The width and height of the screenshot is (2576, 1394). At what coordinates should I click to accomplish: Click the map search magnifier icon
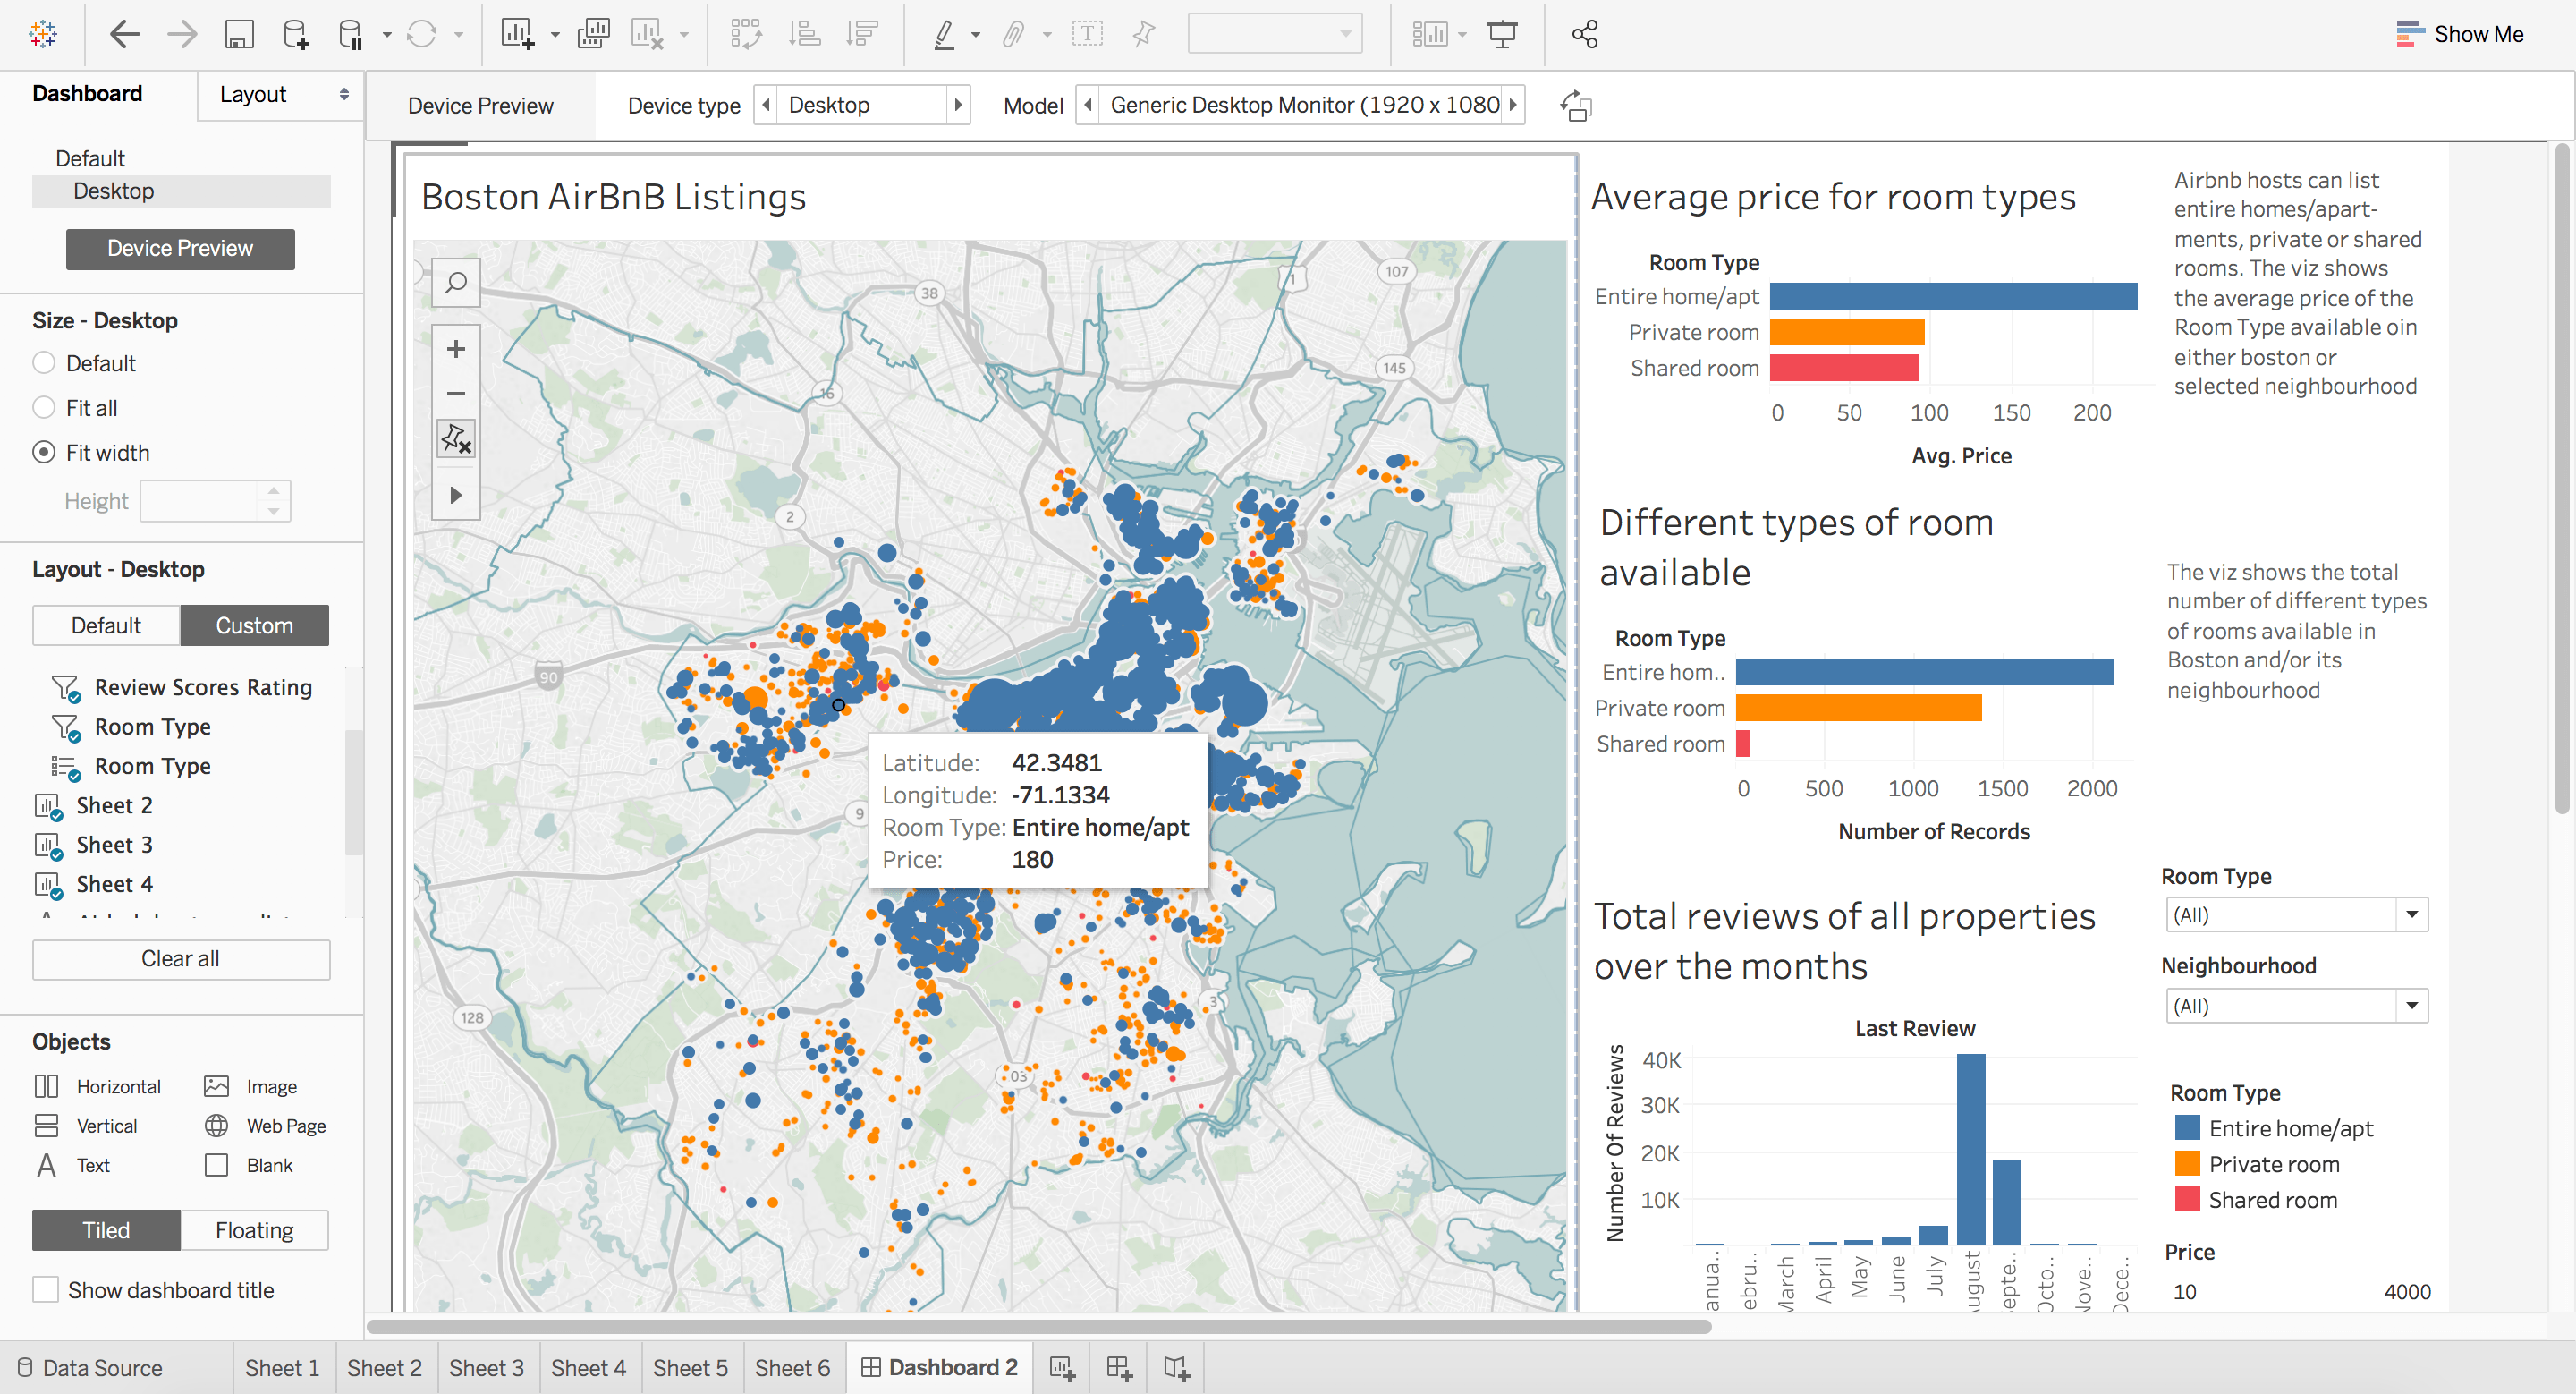pyautogui.click(x=456, y=283)
